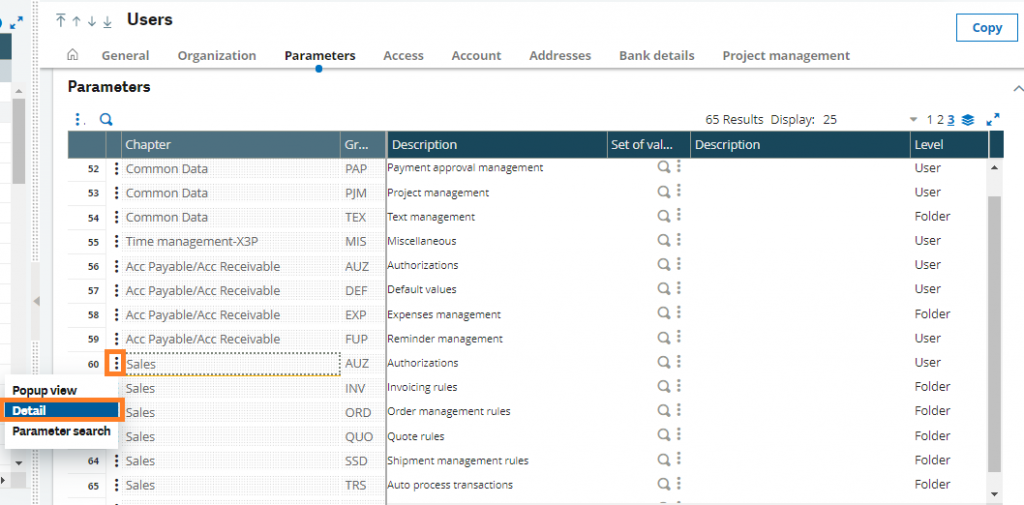
Task: Click the home icon beside General tab
Action: (x=73, y=56)
